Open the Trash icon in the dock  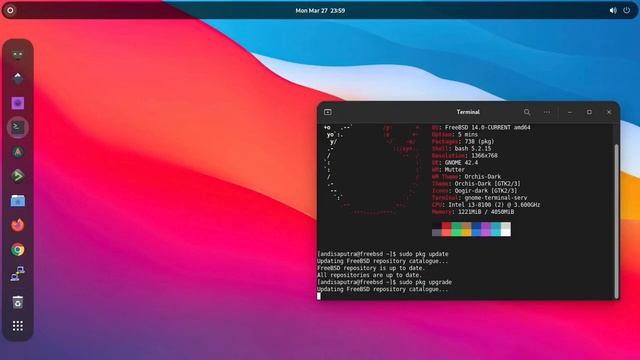(18, 302)
